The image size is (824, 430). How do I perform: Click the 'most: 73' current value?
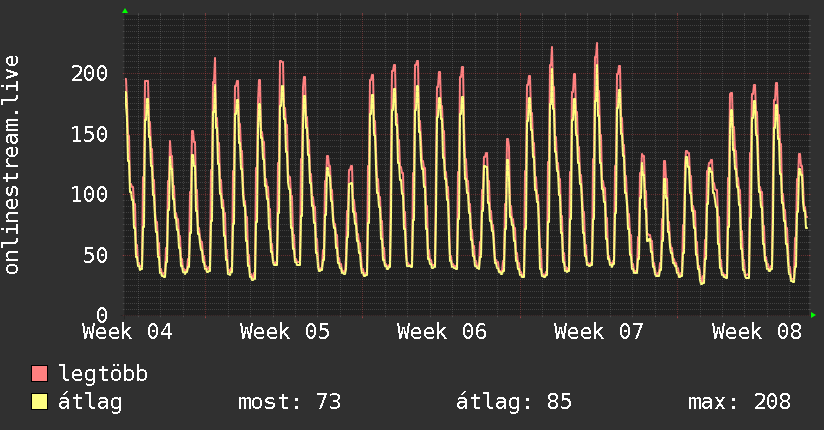290,402
